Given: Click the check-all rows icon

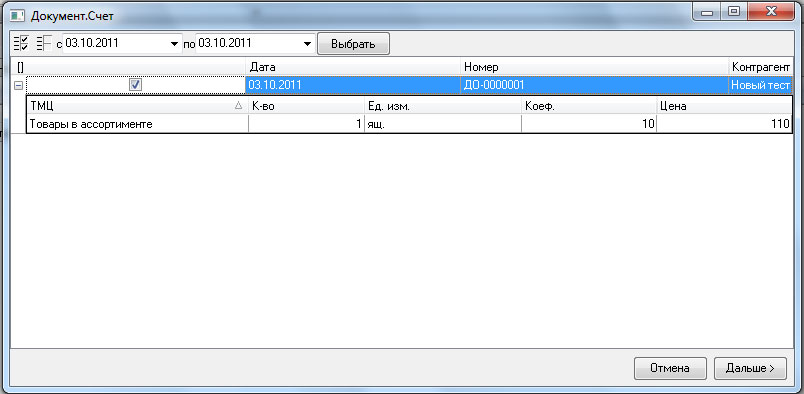Looking at the screenshot, I should [22, 44].
